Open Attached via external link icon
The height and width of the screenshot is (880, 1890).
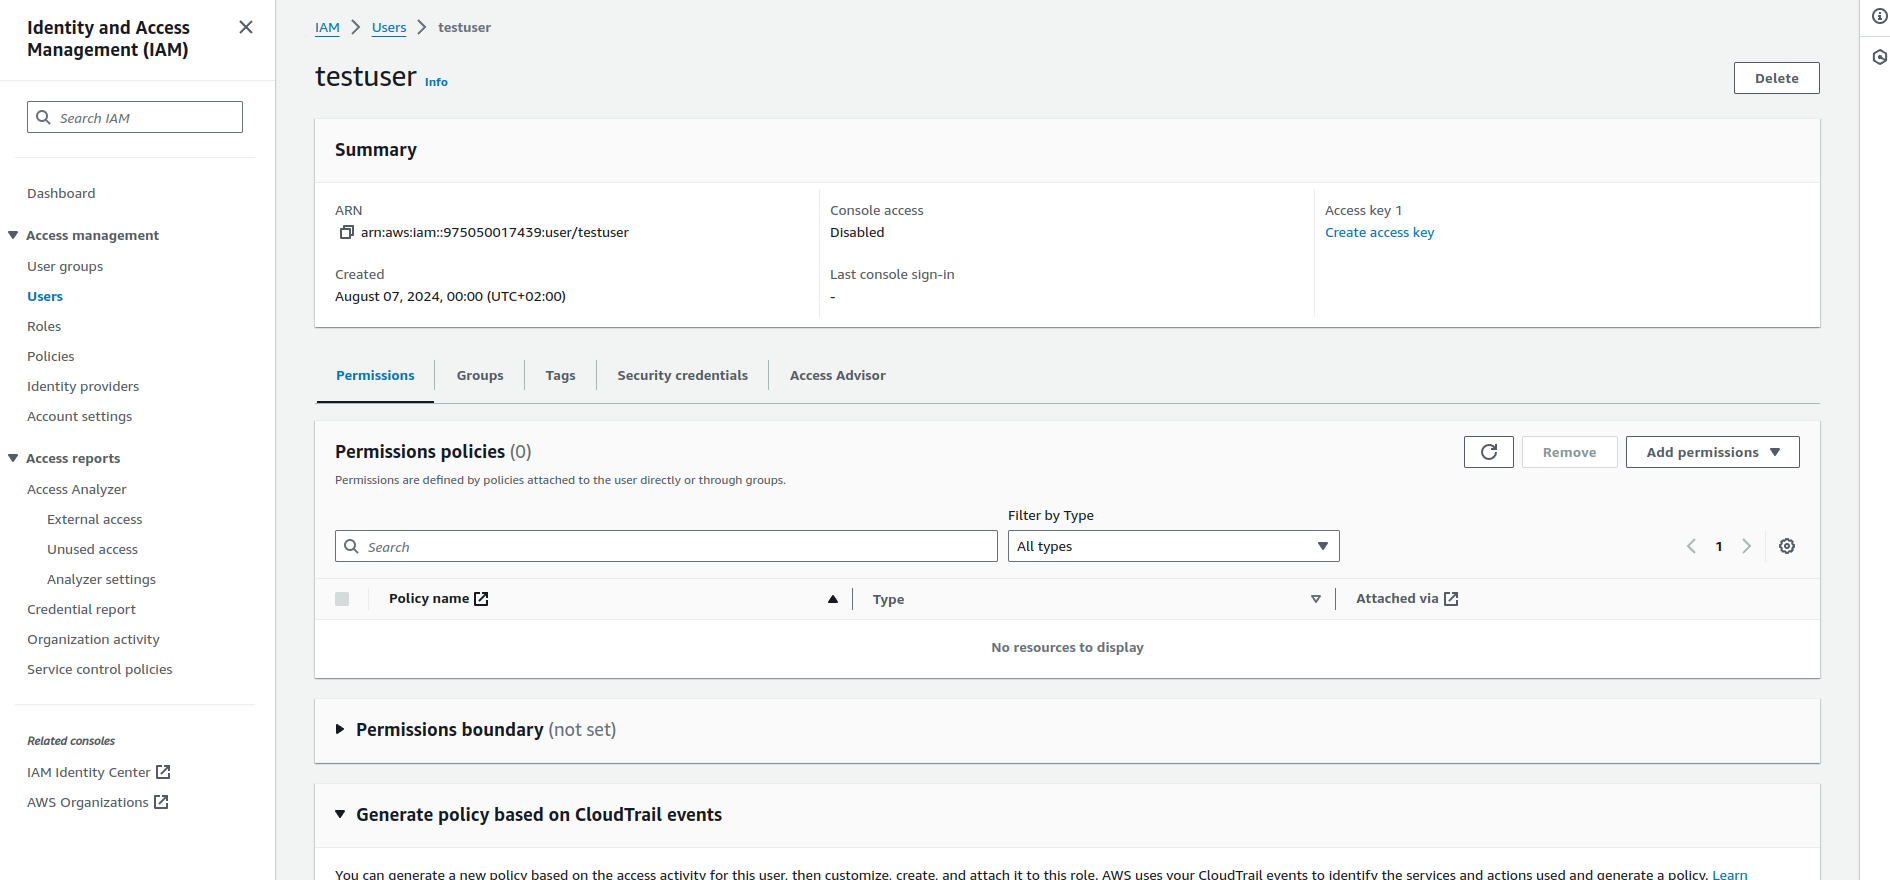click(x=1451, y=599)
